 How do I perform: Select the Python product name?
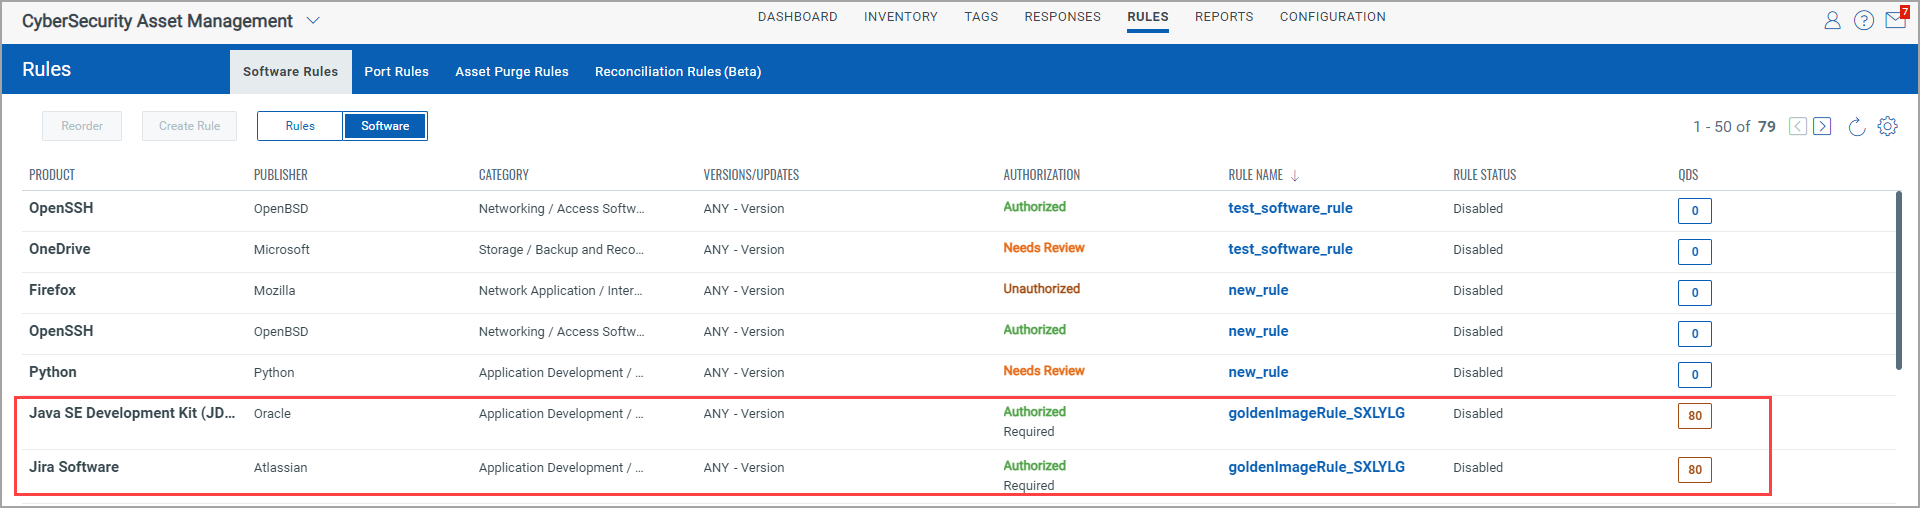(53, 372)
